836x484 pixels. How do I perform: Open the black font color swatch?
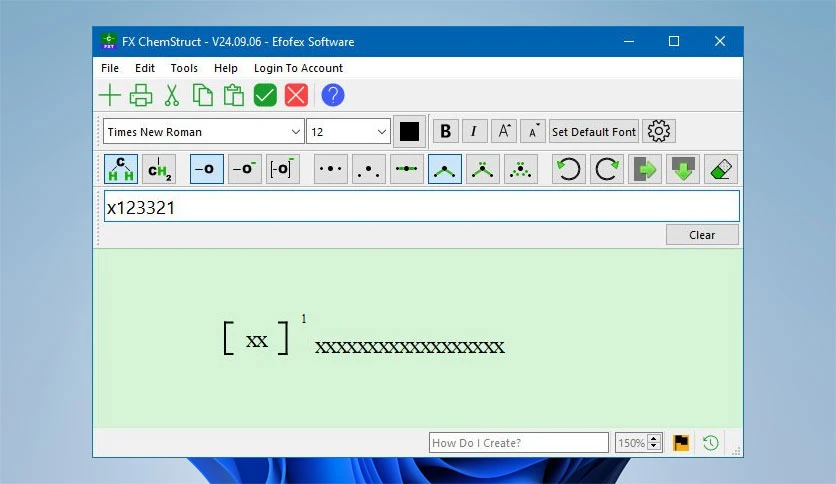pos(409,131)
